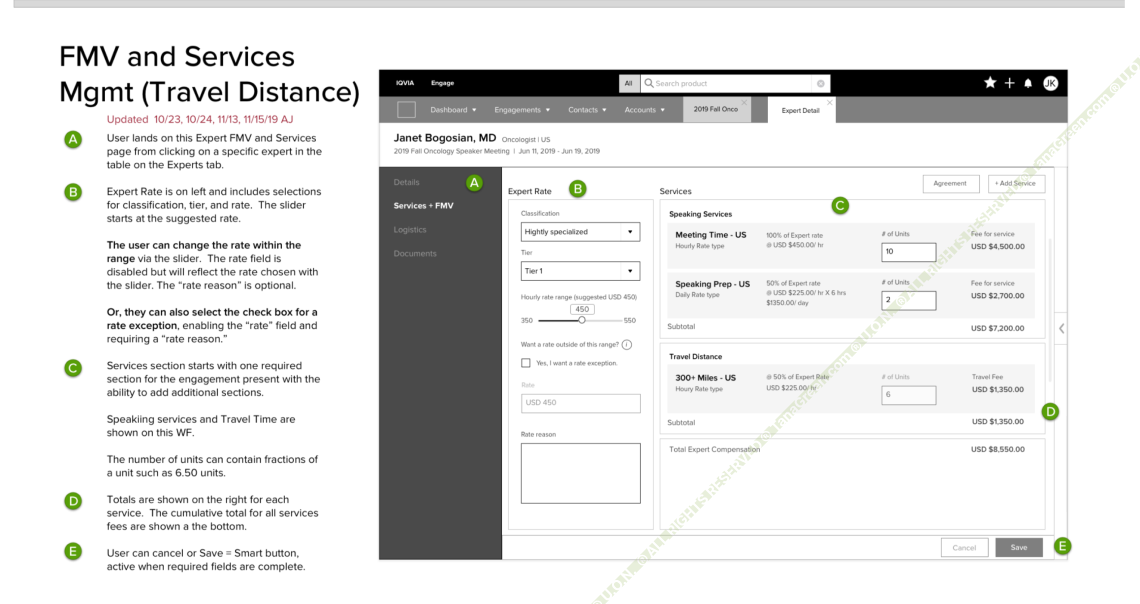
Task: Click the Rate reason text area
Action: click(581, 473)
